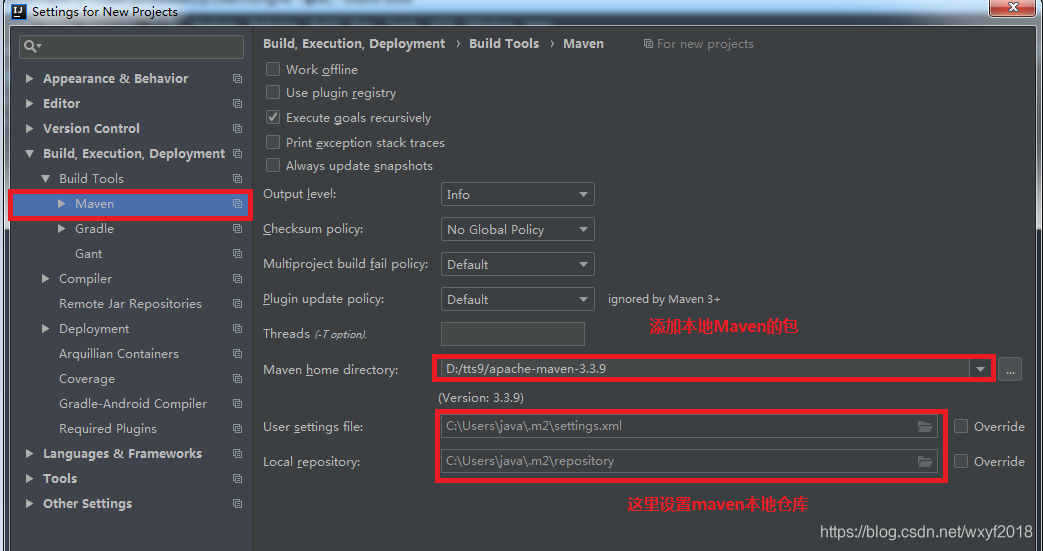The height and width of the screenshot is (551, 1043).
Task: Enable Use plugin registry checkbox
Action: 273,92
